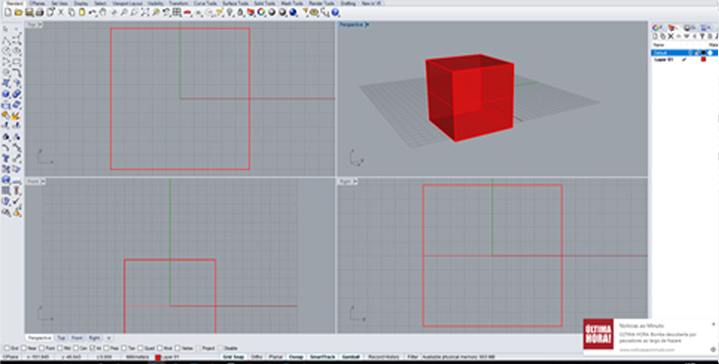Toggle Grid Snap in status bar
The image size is (719, 364).
233,357
